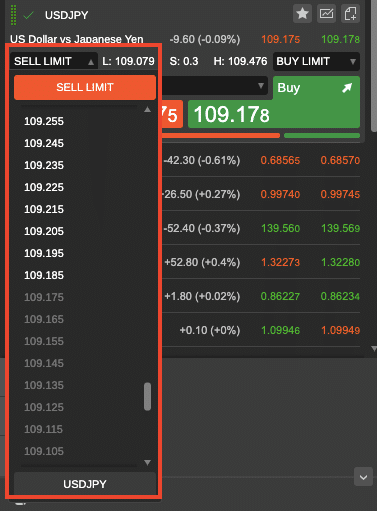
Task: Click the -42.30 (-0.61%) change value
Action: tap(201, 160)
